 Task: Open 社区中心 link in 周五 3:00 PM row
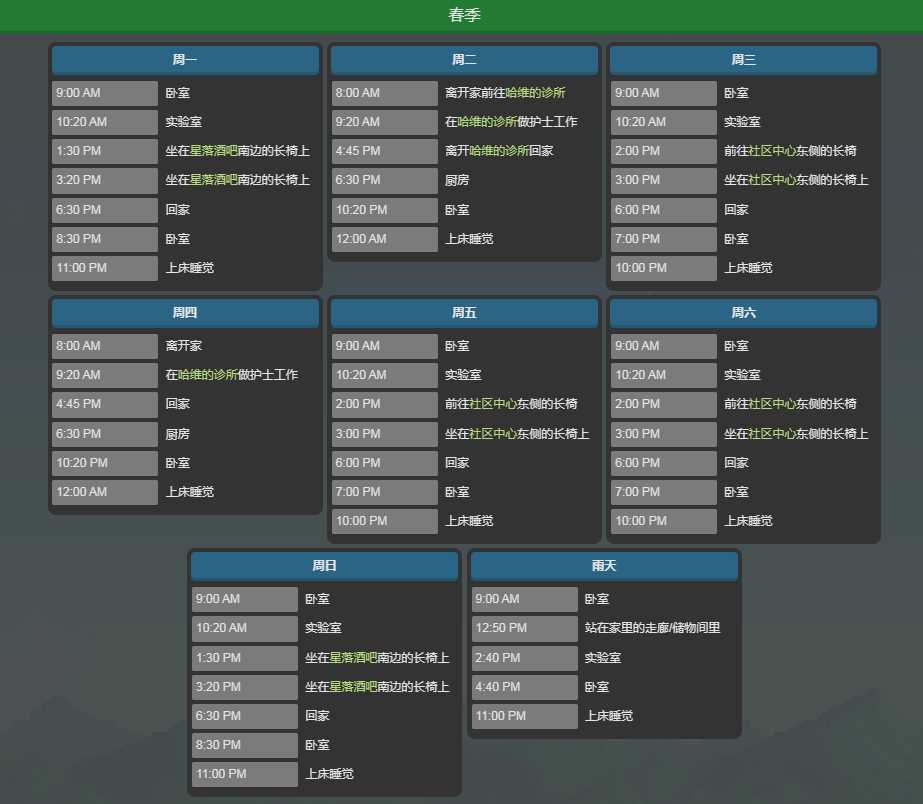pos(493,434)
